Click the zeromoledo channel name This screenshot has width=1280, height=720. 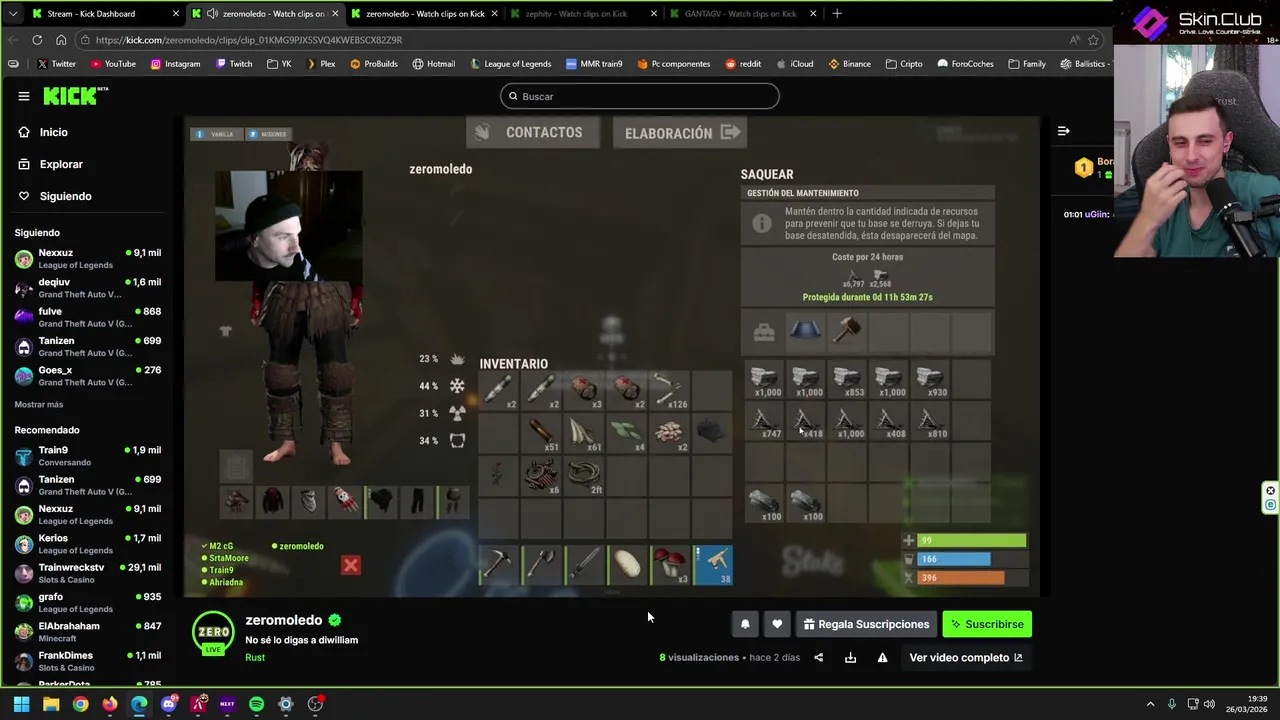[x=284, y=620]
